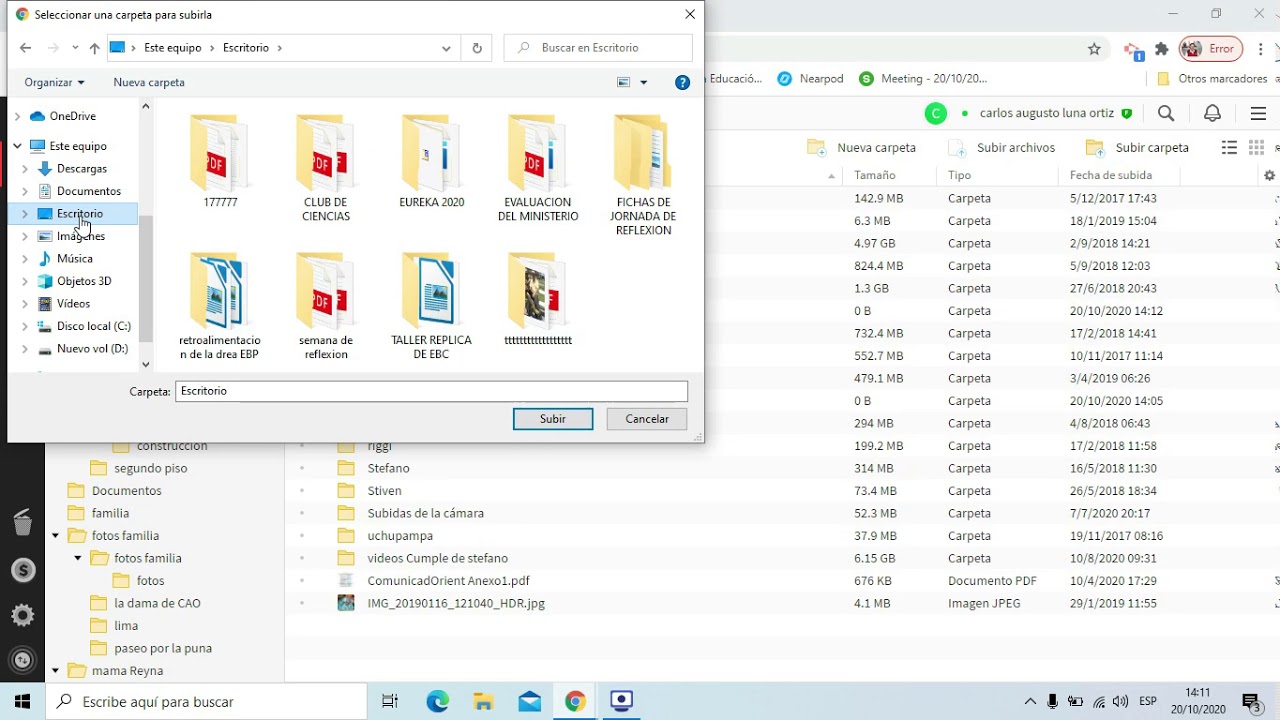Click Subir button in dialog
Image resolution: width=1280 pixels, height=720 pixels.
tap(553, 419)
